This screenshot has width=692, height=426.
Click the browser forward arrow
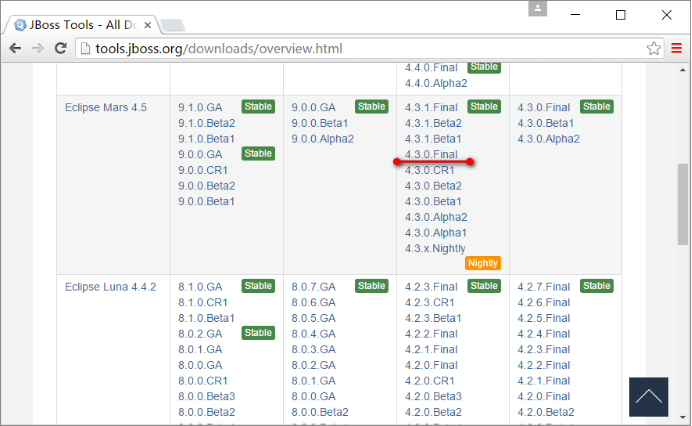(x=38, y=48)
